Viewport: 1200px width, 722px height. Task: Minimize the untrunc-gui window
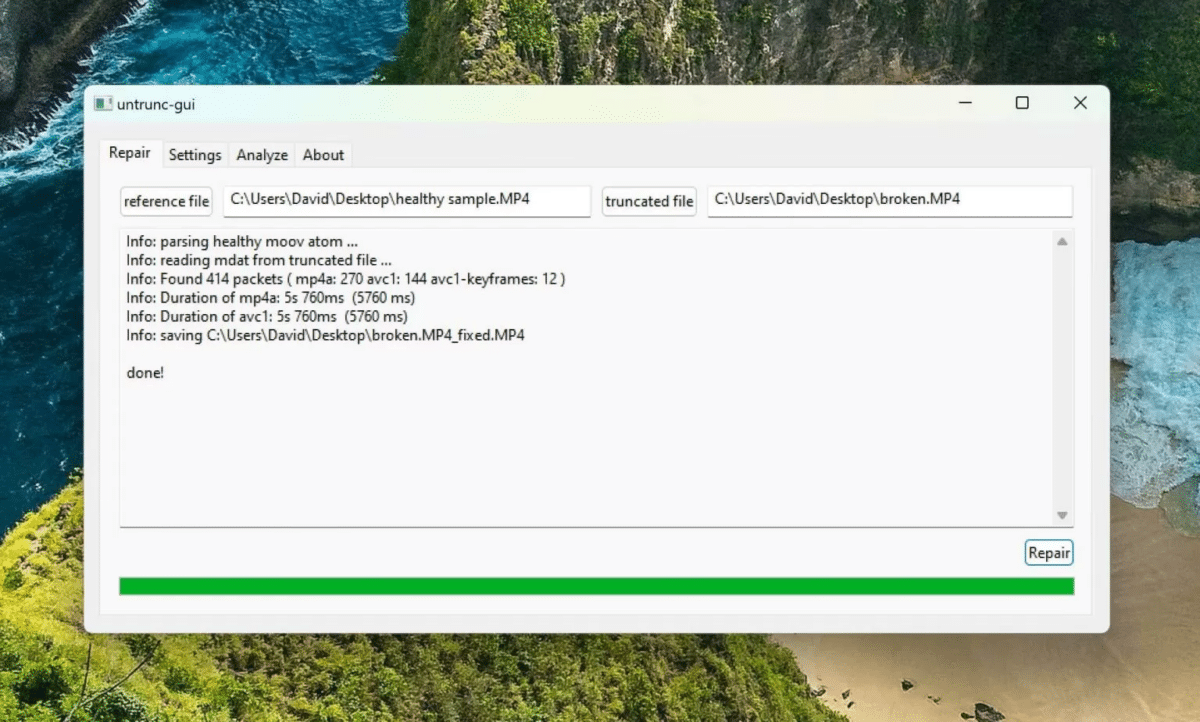964,103
